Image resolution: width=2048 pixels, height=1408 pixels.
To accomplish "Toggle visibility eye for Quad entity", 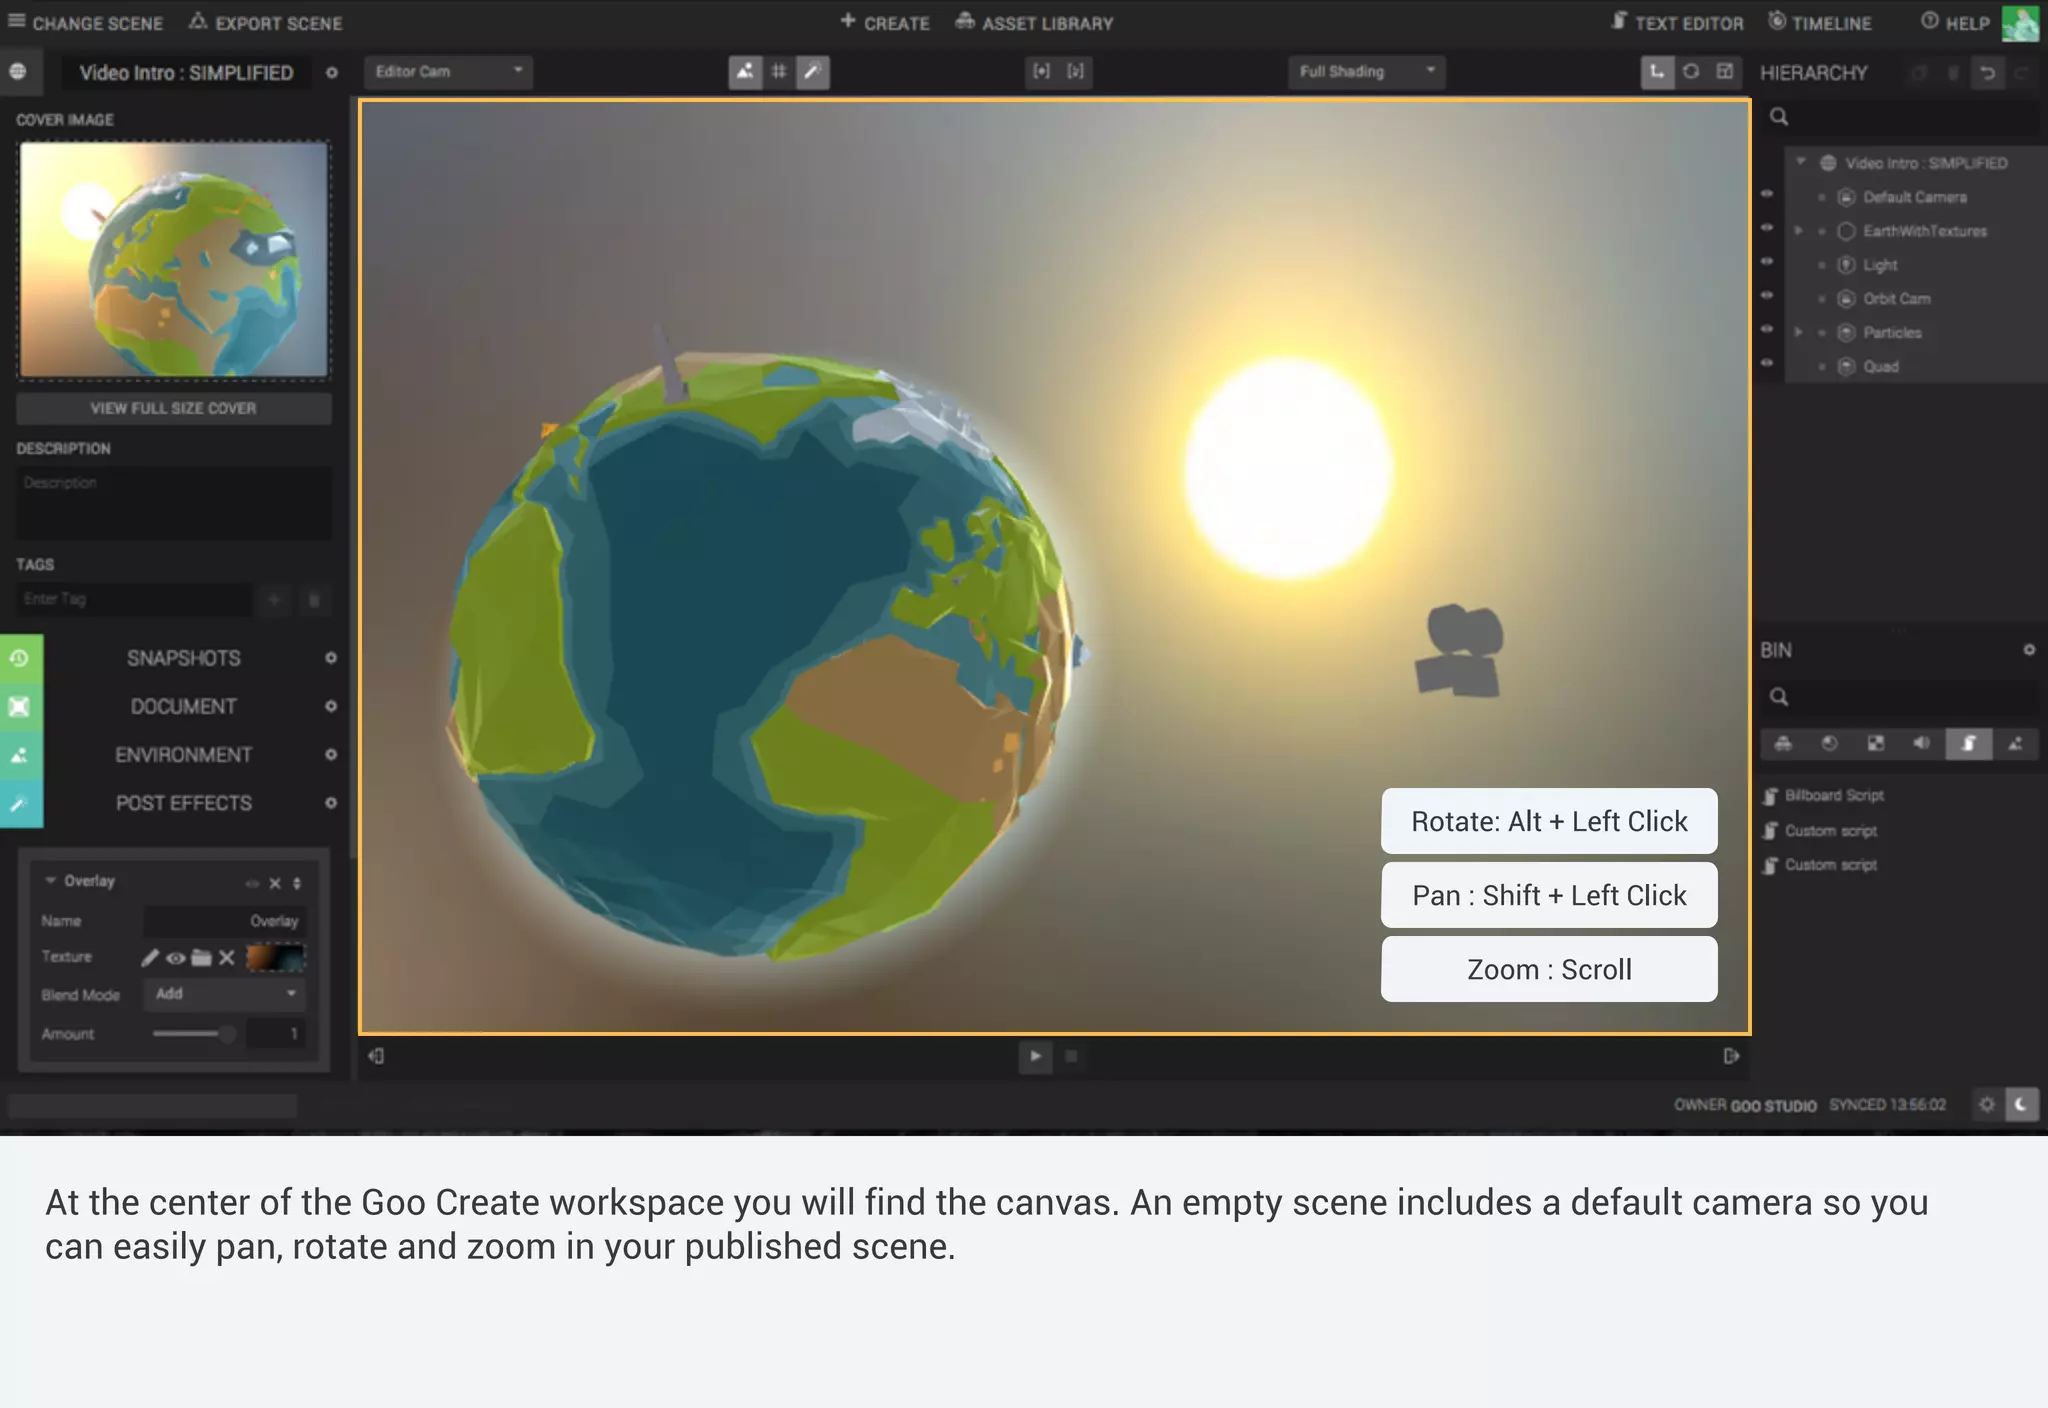I will click(x=1767, y=363).
